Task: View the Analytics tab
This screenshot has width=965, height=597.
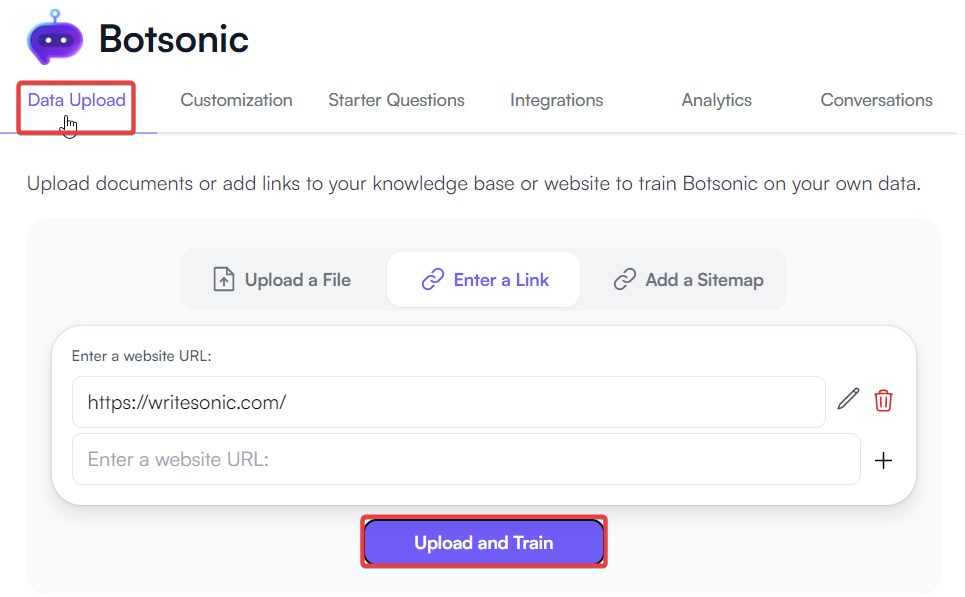Action: click(x=716, y=100)
